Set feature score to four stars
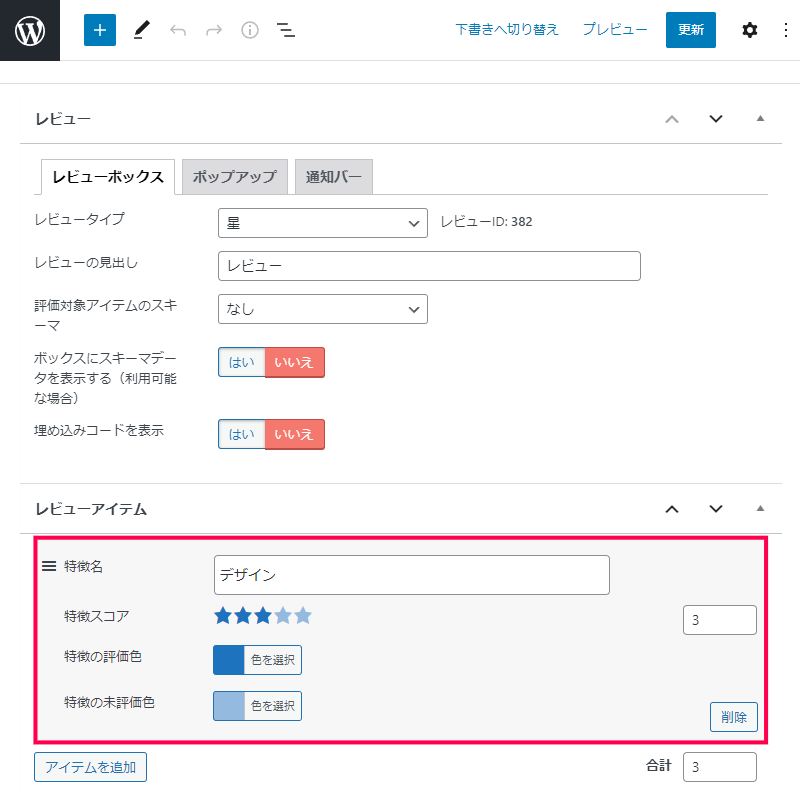This screenshot has width=800, height=791. (x=283, y=615)
